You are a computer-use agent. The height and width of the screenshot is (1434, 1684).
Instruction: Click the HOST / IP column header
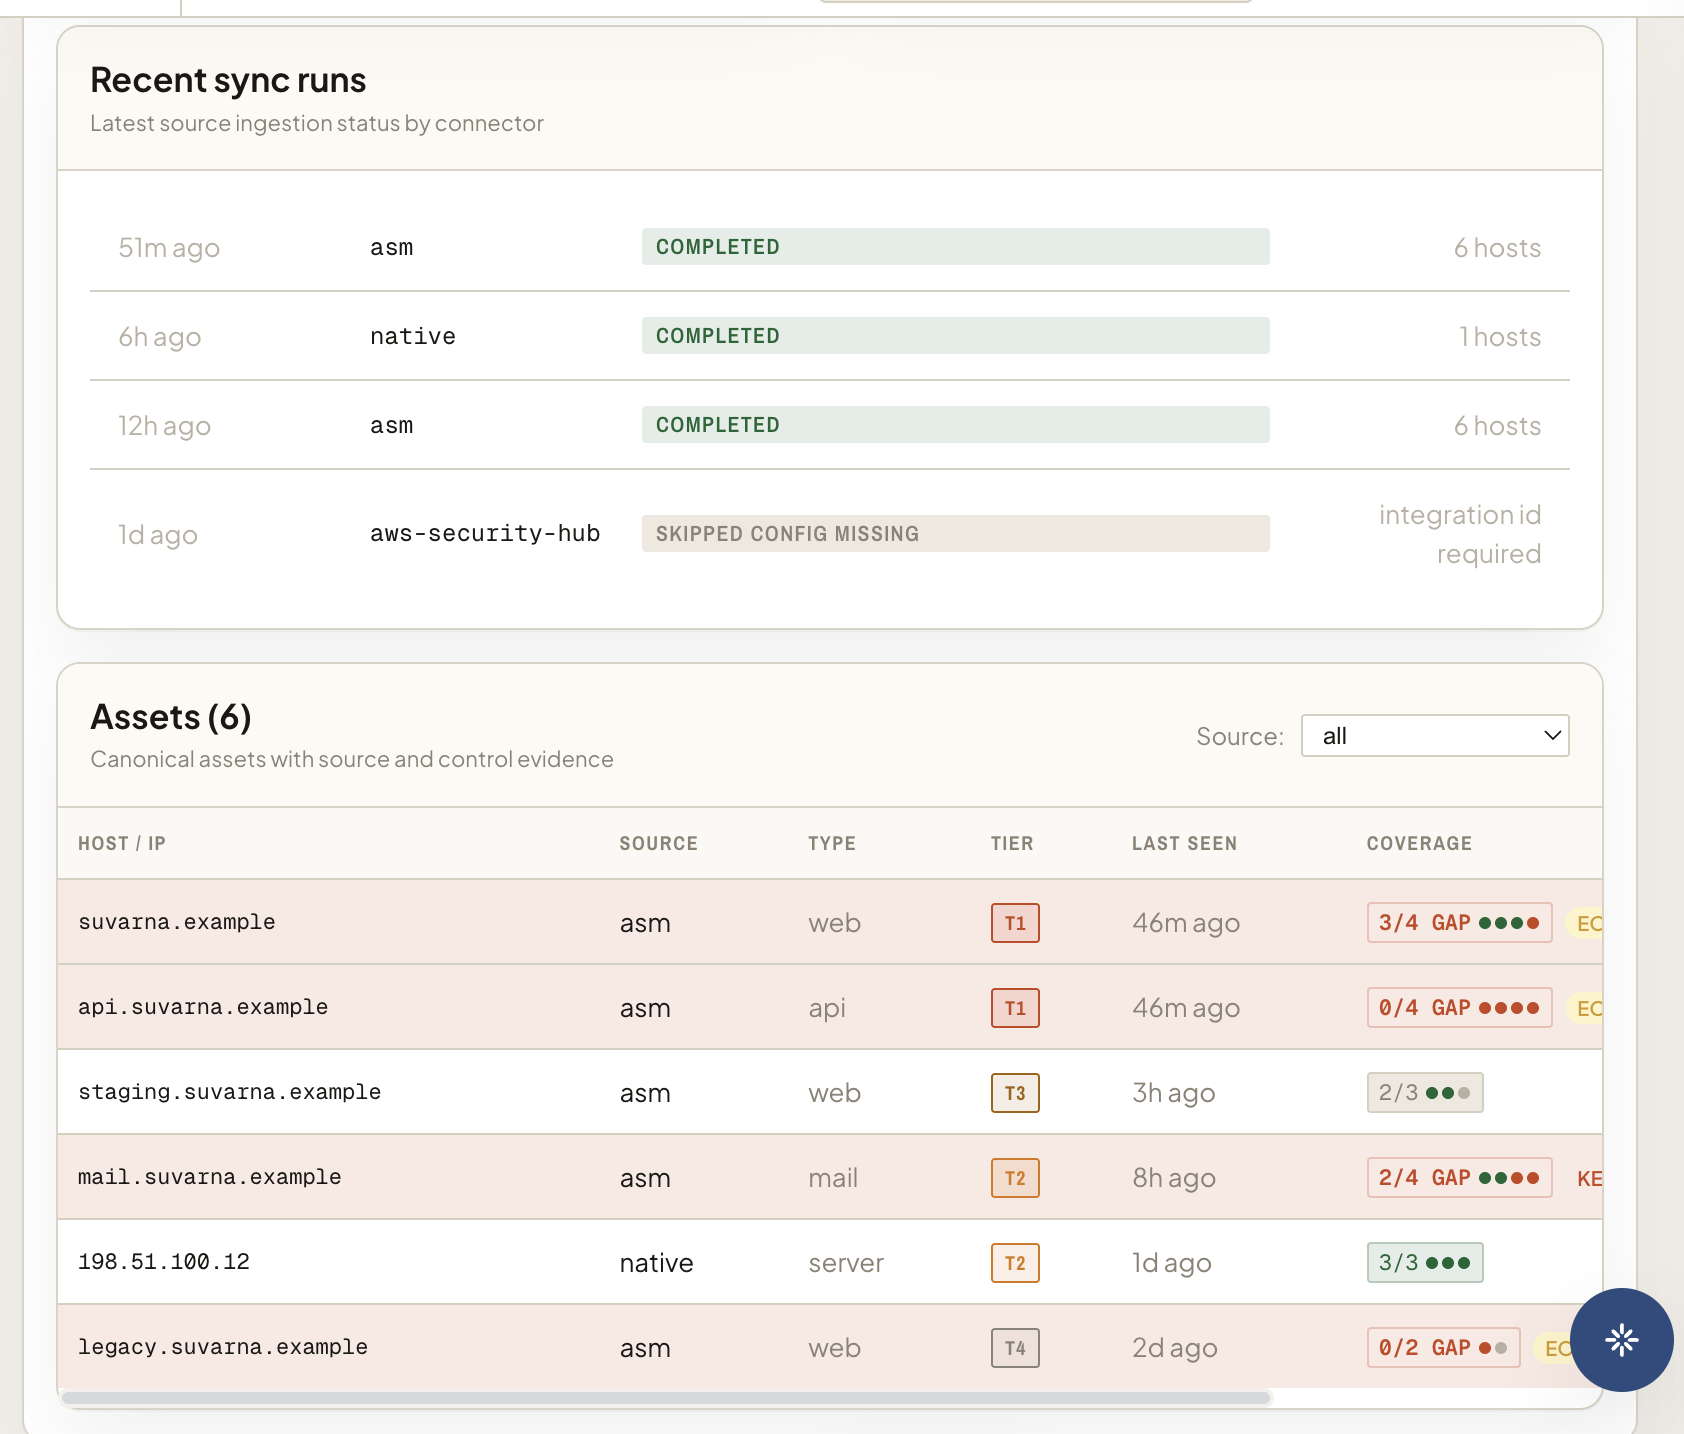pyautogui.click(x=122, y=843)
